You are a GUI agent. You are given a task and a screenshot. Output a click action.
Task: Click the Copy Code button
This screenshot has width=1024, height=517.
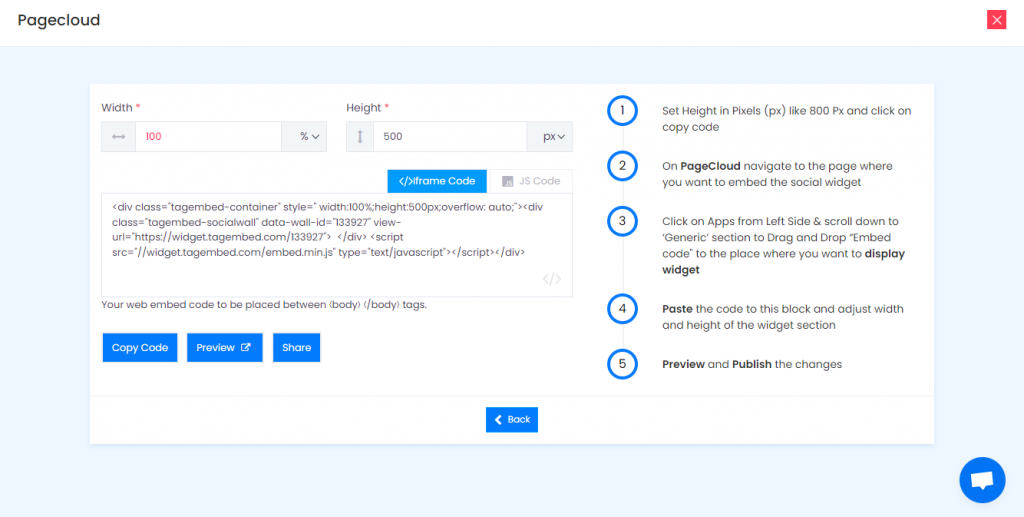[140, 348]
